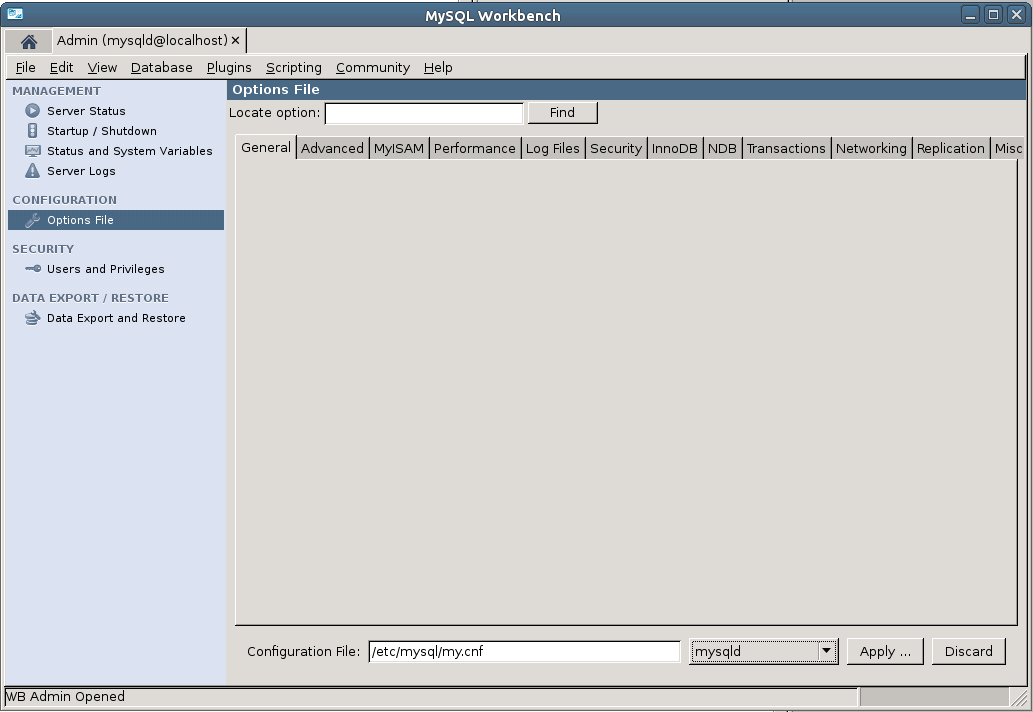Focus the Locate option text field
The height and width of the screenshot is (712, 1033).
[424, 113]
